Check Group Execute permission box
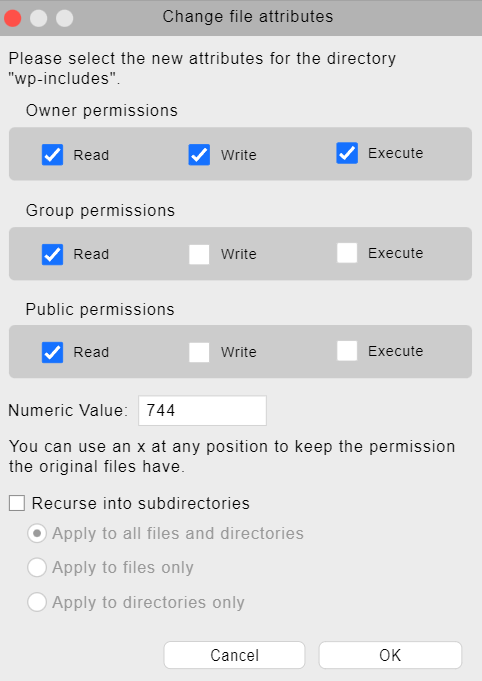 point(347,253)
